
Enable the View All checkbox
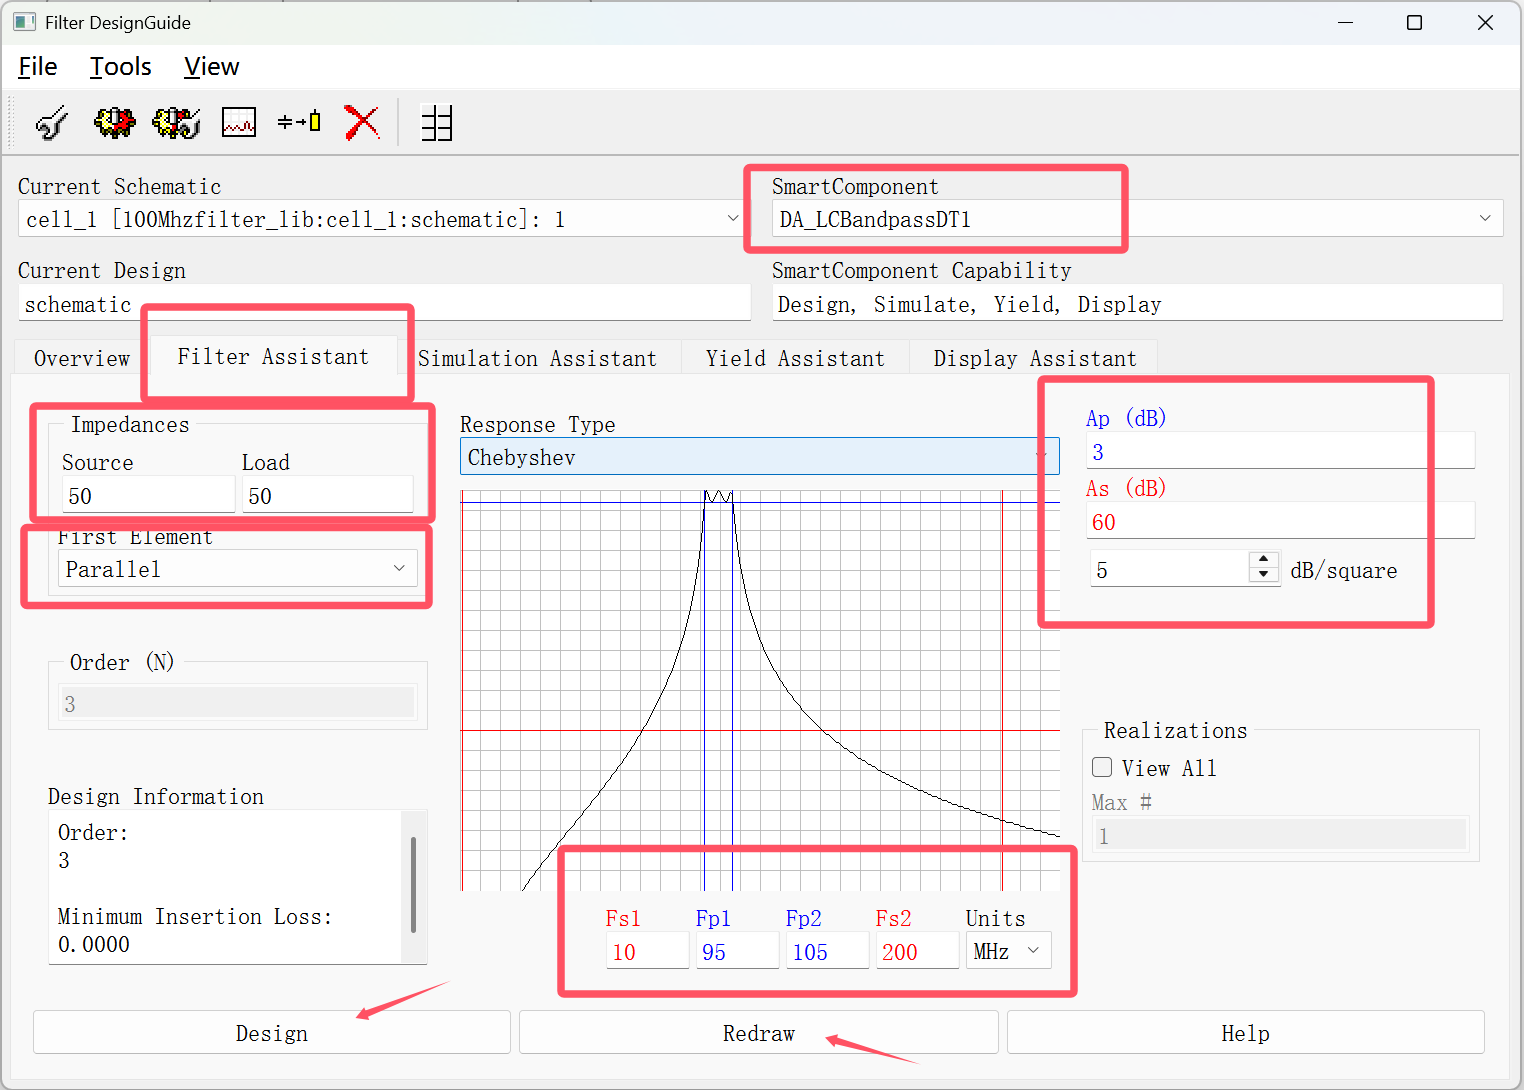click(x=1103, y=768)
